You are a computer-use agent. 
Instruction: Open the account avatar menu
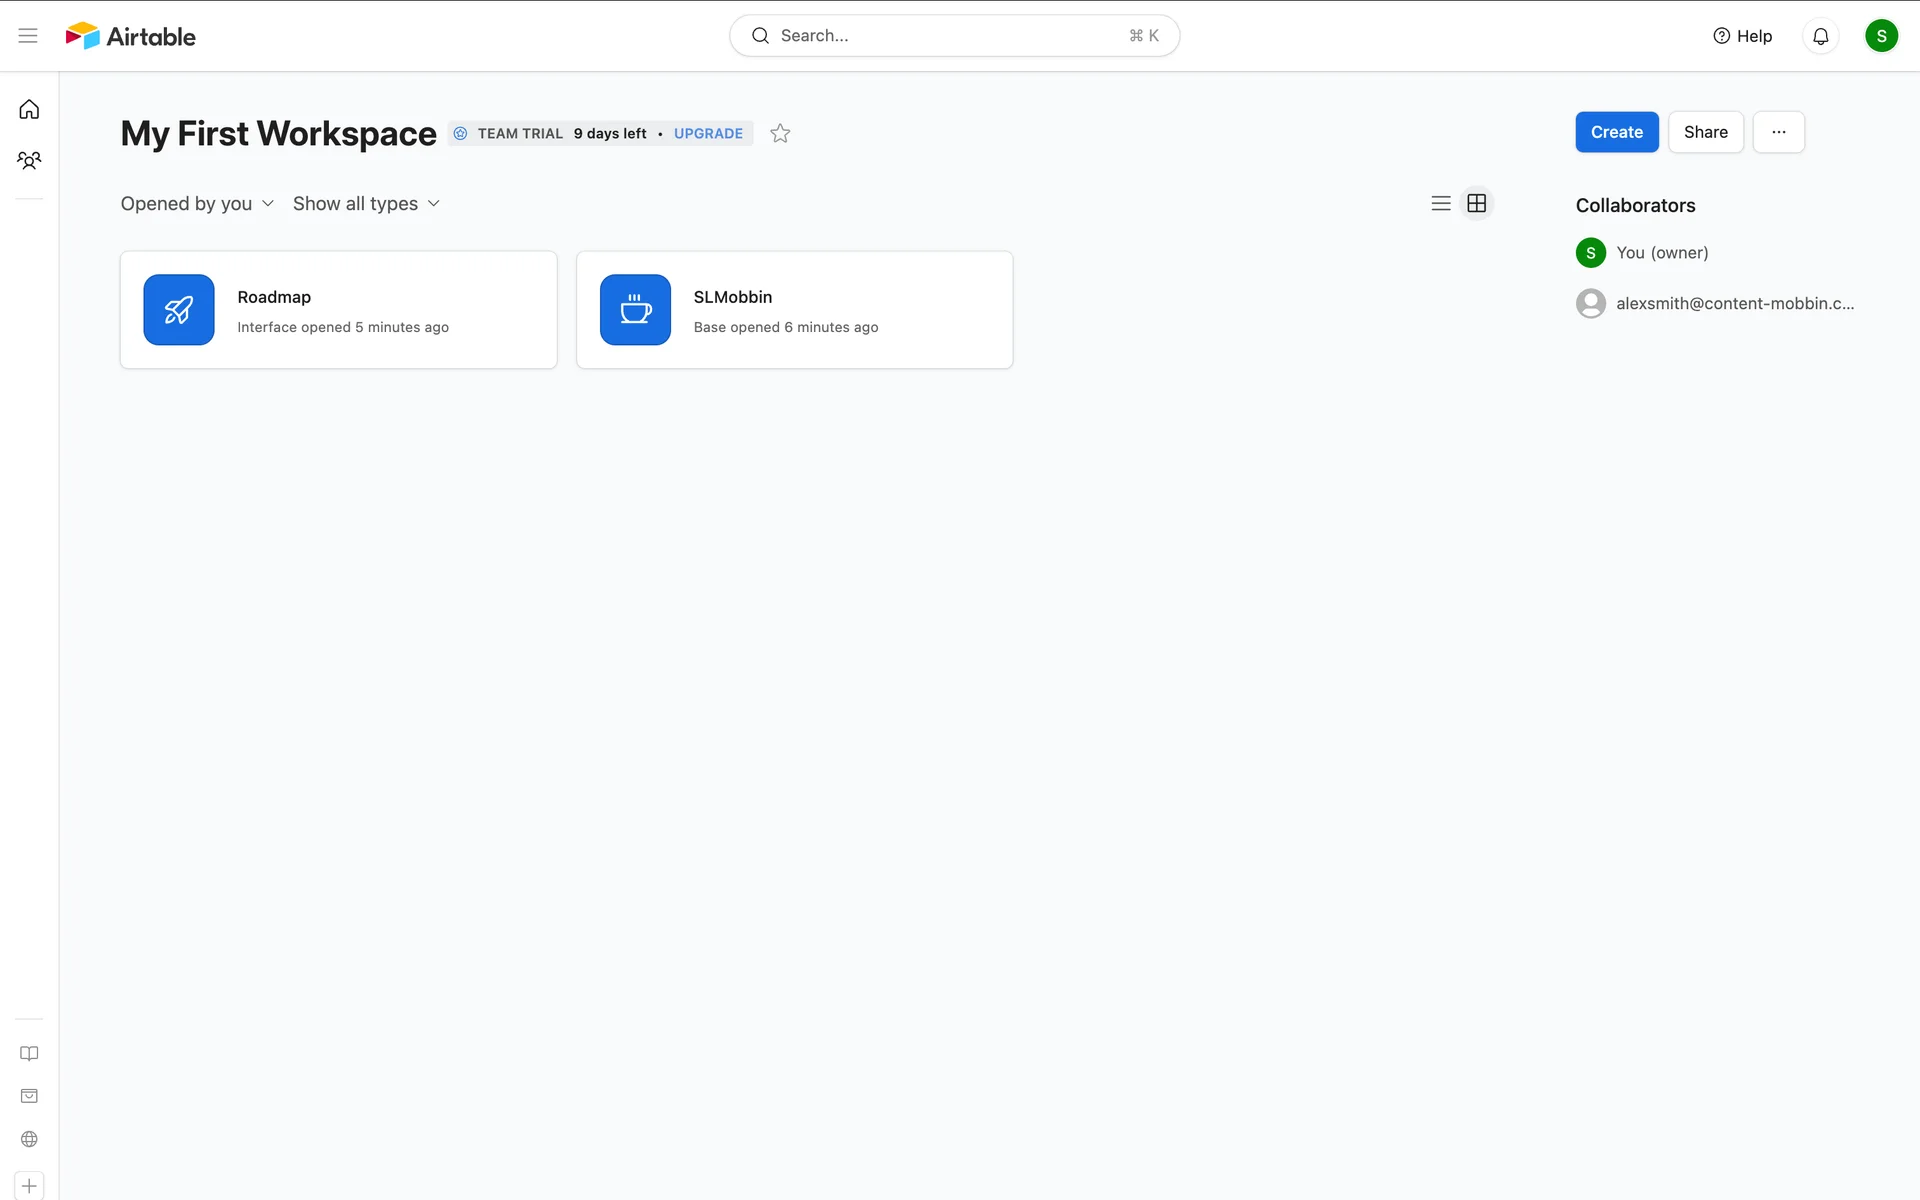(x=1880, y=36)
